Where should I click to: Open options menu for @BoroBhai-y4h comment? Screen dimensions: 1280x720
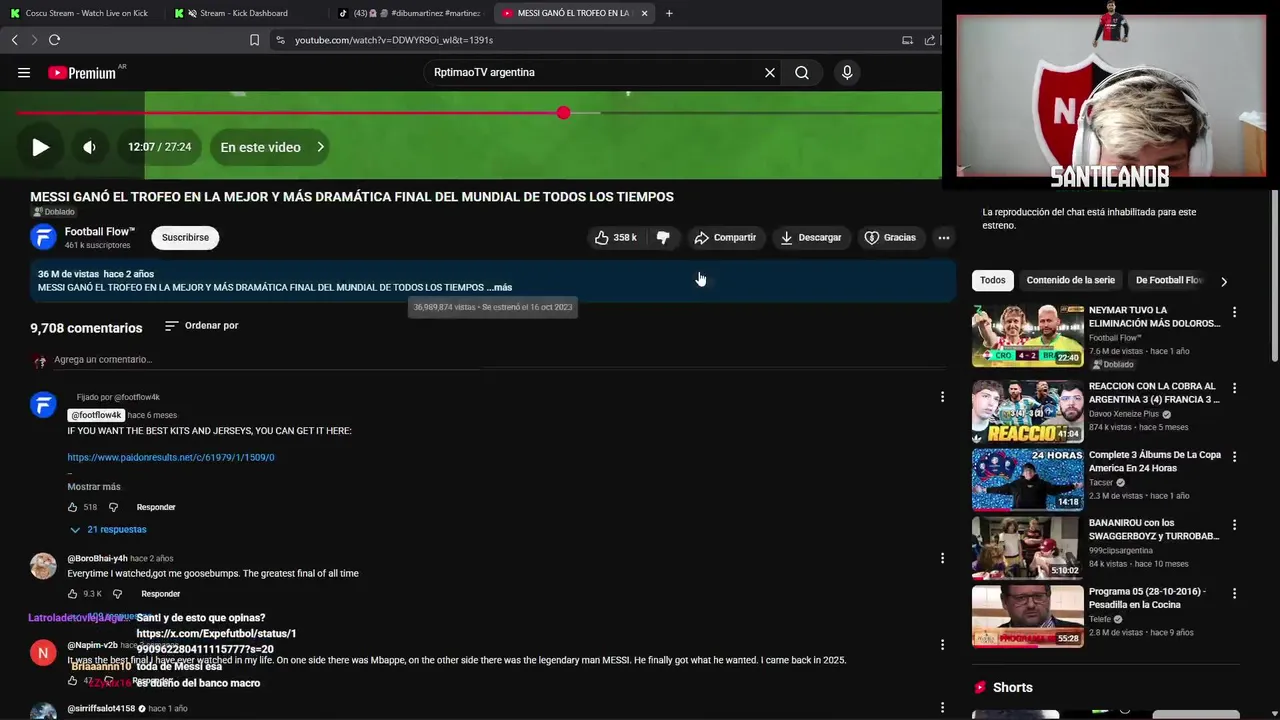(x=942, y=558)
